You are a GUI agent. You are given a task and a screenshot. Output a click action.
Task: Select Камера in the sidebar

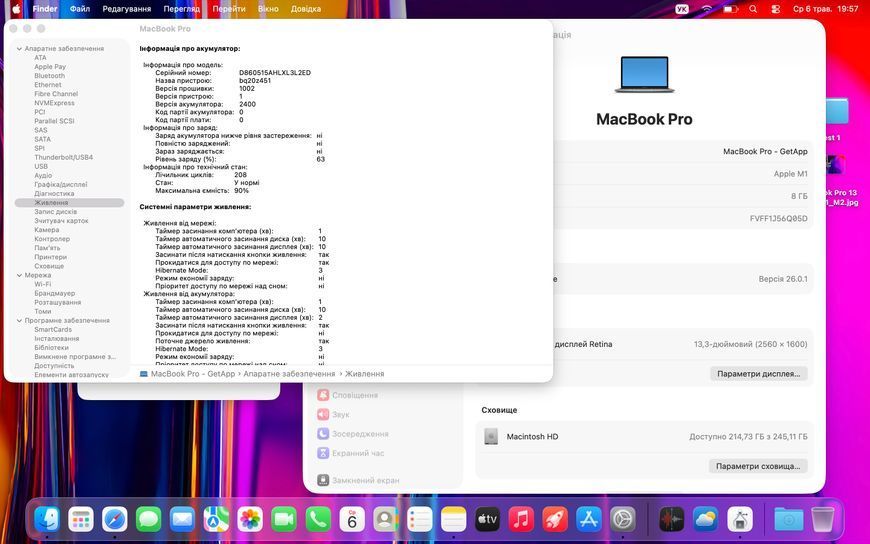[47, 230]
